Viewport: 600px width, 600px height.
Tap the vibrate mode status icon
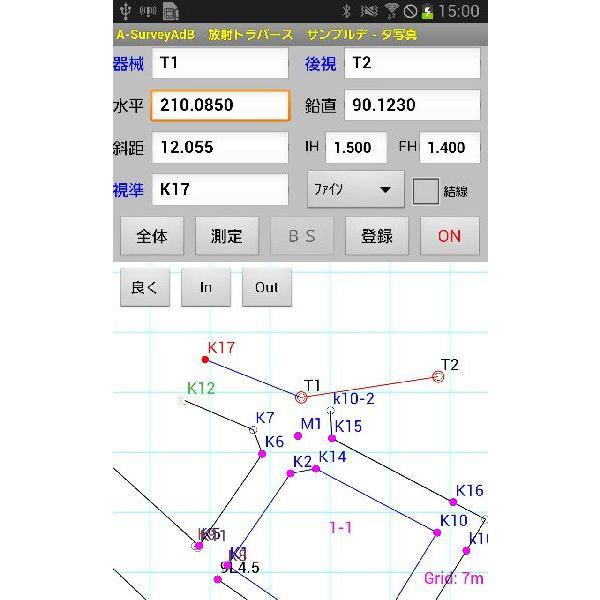tap(369, 11)
